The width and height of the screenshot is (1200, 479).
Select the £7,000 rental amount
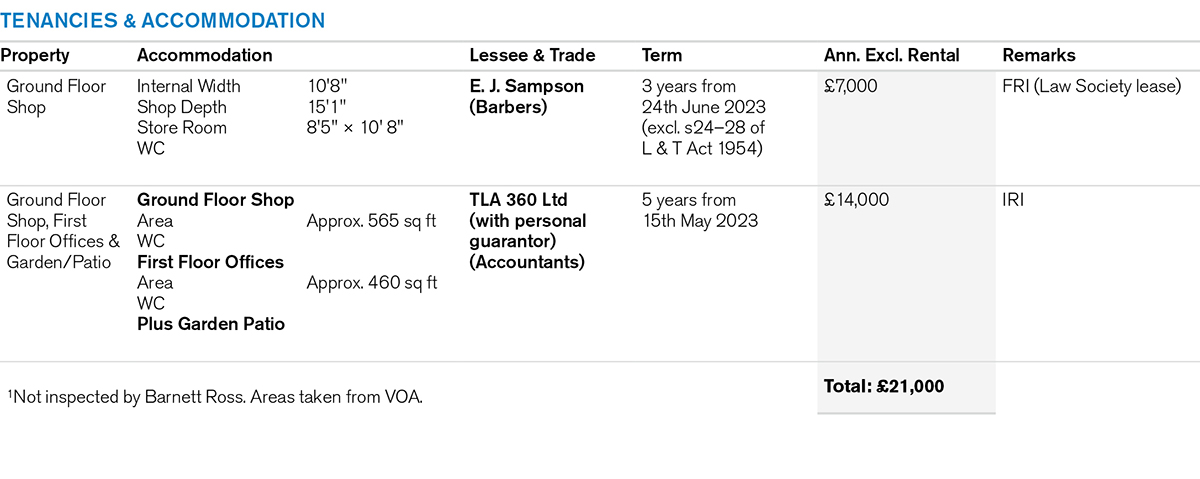(851, 87)
